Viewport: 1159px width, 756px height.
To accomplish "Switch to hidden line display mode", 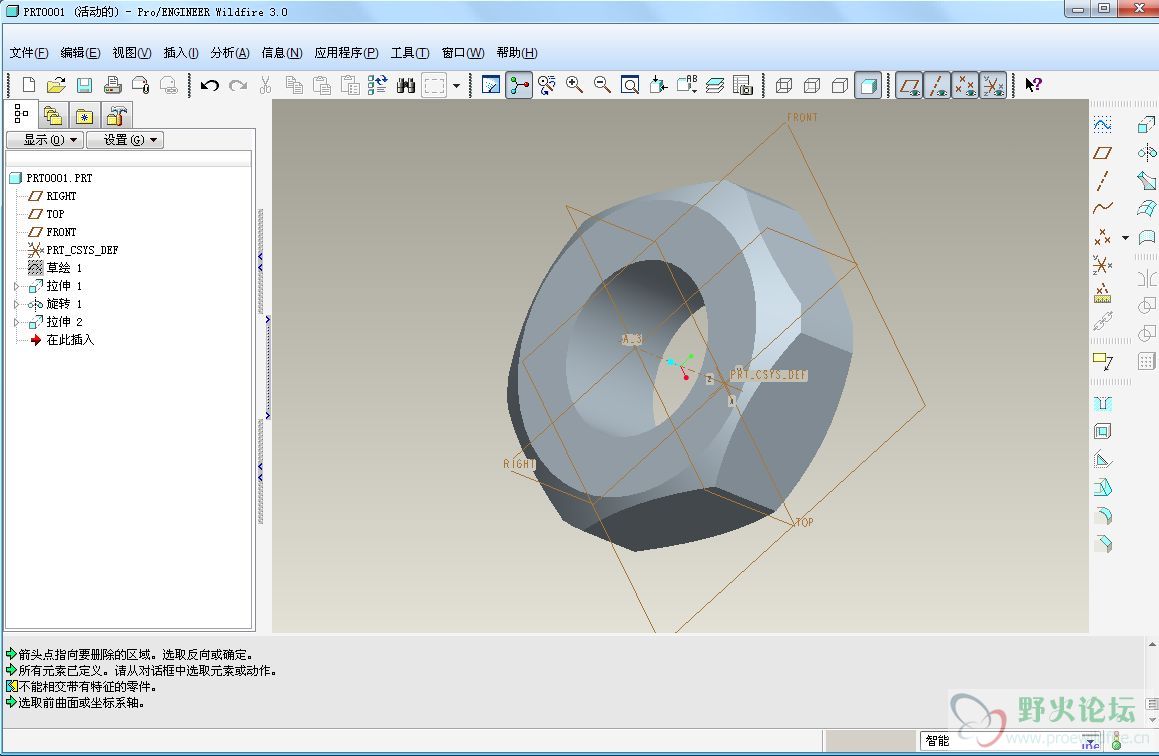I will pos(812,85).
